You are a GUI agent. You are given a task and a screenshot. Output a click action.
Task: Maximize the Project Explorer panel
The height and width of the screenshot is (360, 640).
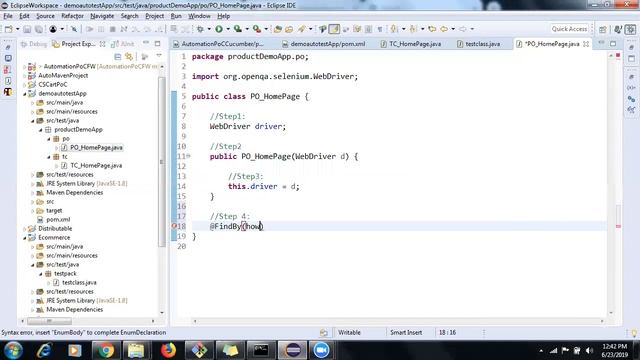[x=157, y=43]
